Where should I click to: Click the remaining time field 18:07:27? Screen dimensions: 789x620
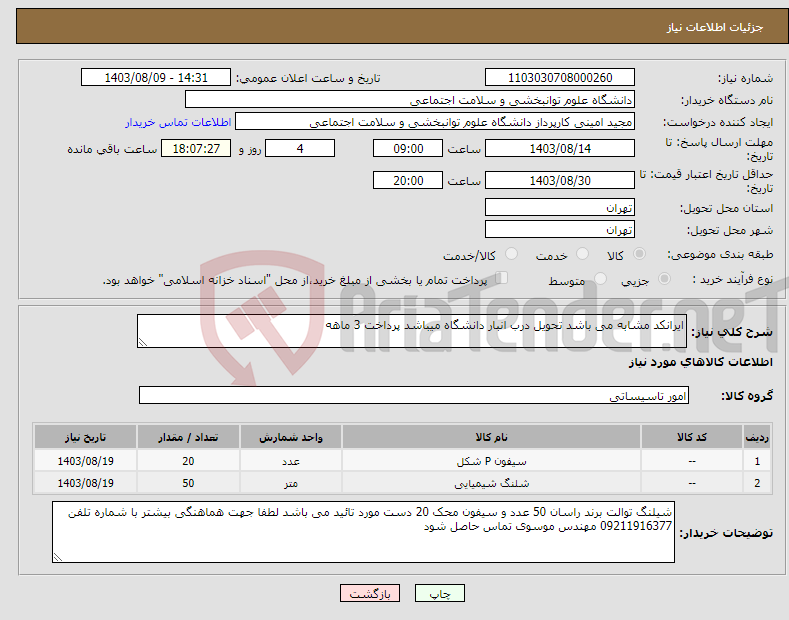(196, 148)
